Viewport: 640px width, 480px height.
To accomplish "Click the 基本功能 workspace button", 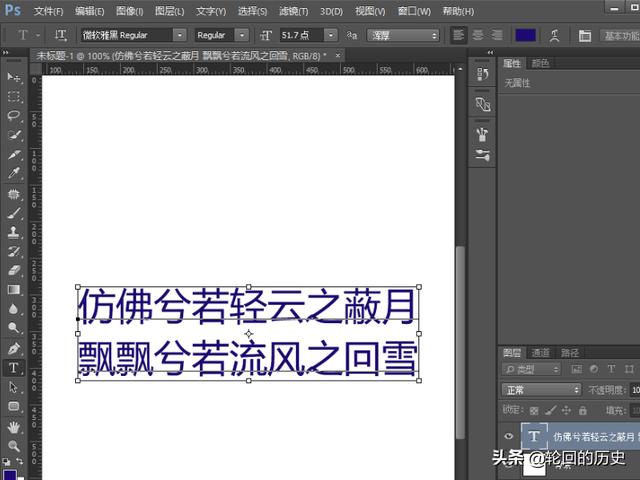I will [620, 35].
